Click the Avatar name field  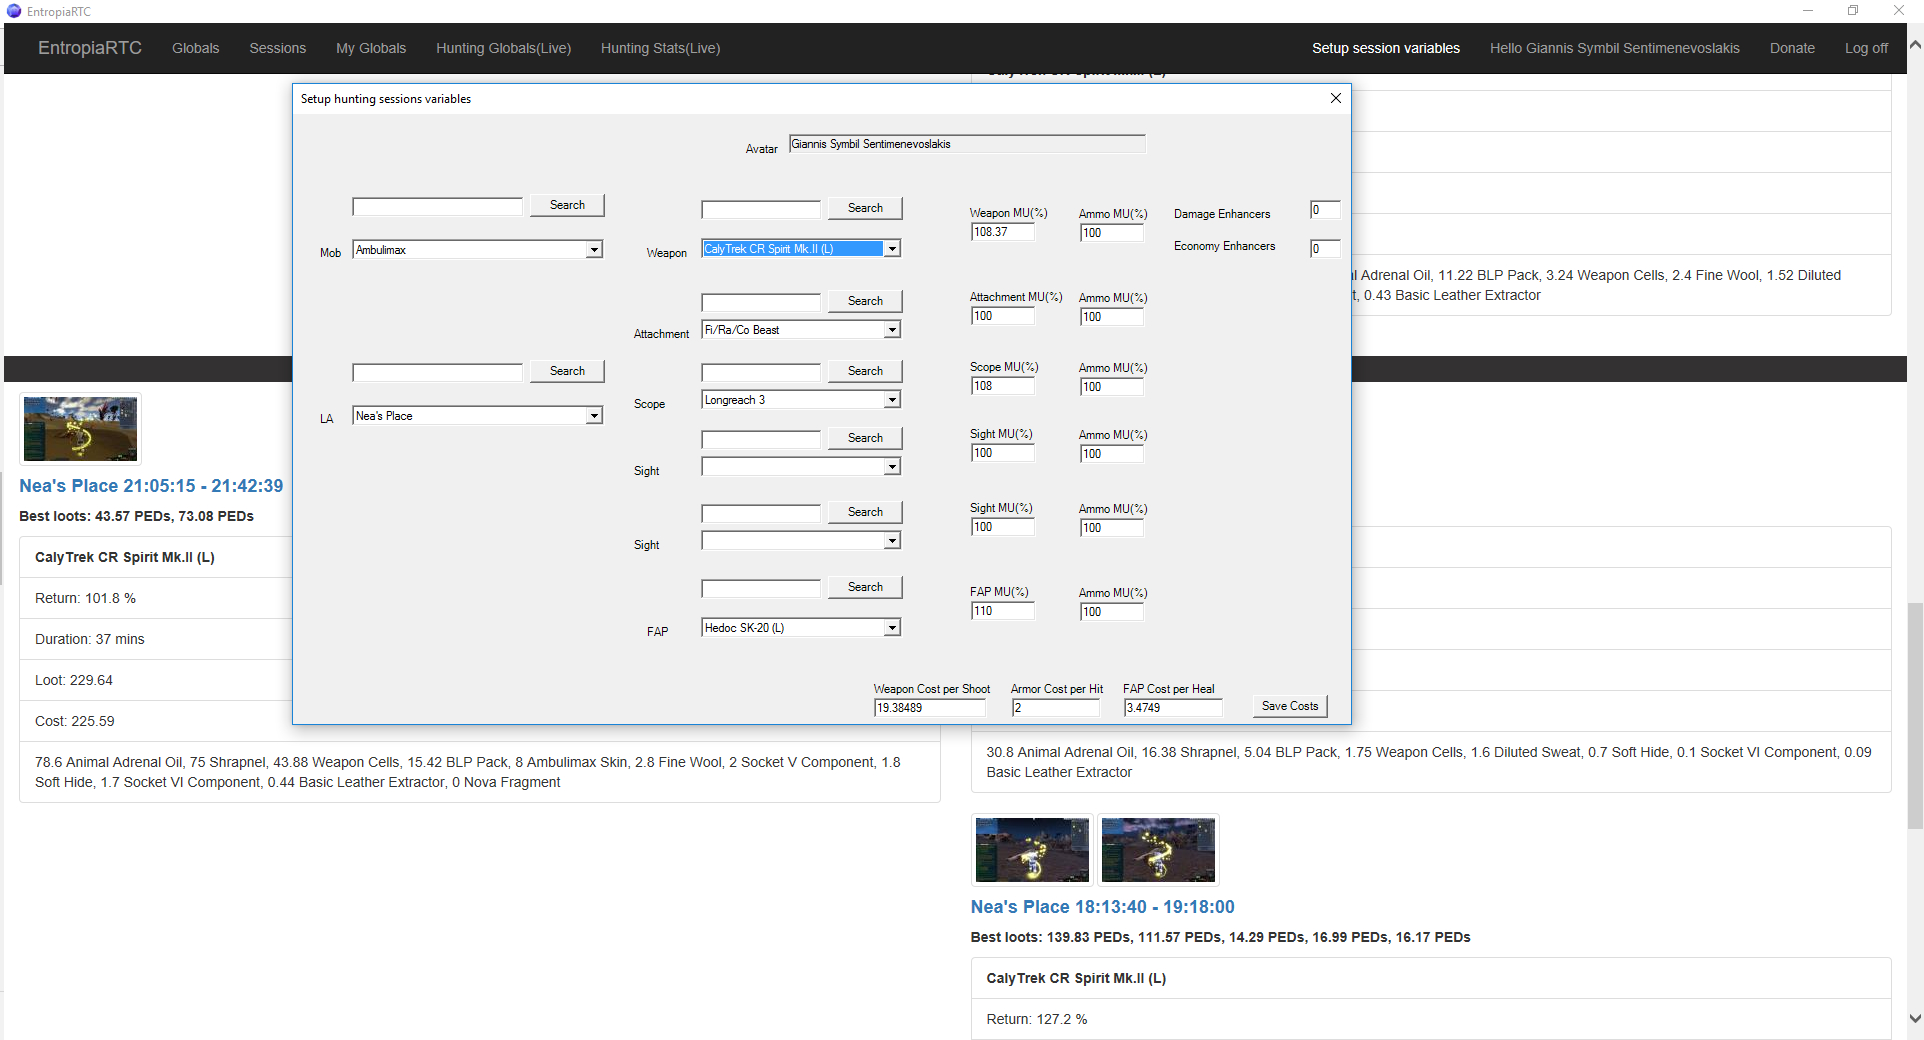(x=967, y=144)
